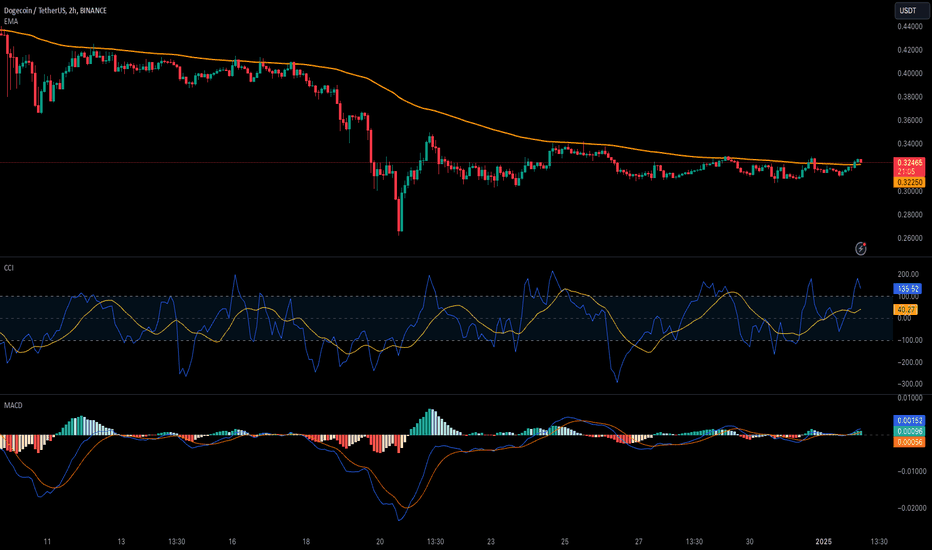Click the EMA indicator legend label
Viewport: 932px width, 550px height.
pos(11,21)
